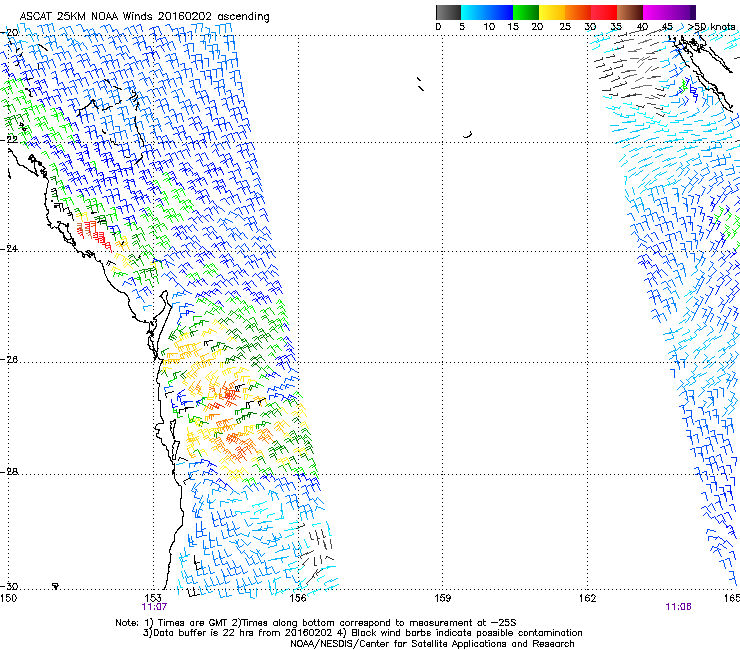Click the cyan-to-blue 5-15 knots legend segment
Image resolution: width=740 pixels, height=650 pixels.
pos(487,12)
